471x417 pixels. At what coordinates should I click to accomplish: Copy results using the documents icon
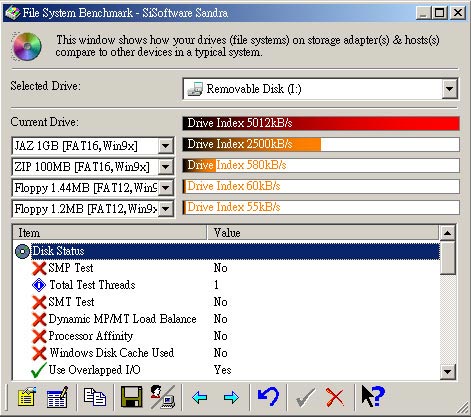(x=95, y=397)
